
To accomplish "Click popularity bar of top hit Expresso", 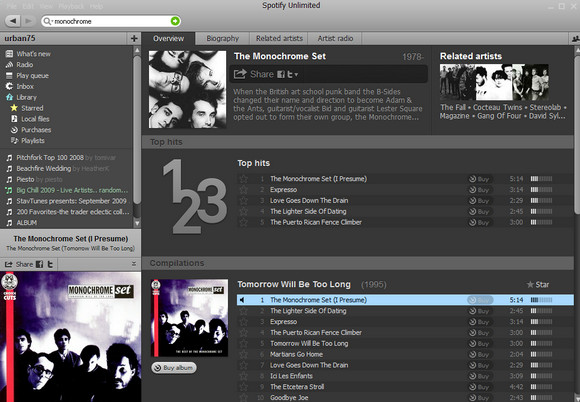I will pyautogui.click(x=541, y=190).
